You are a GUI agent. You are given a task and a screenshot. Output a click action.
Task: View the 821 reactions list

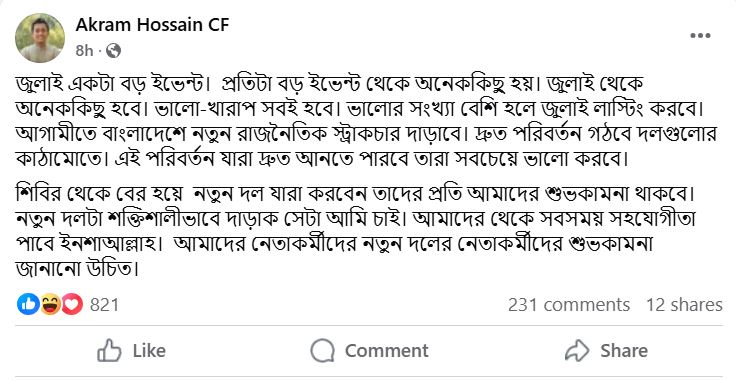(x=104, y=305)
